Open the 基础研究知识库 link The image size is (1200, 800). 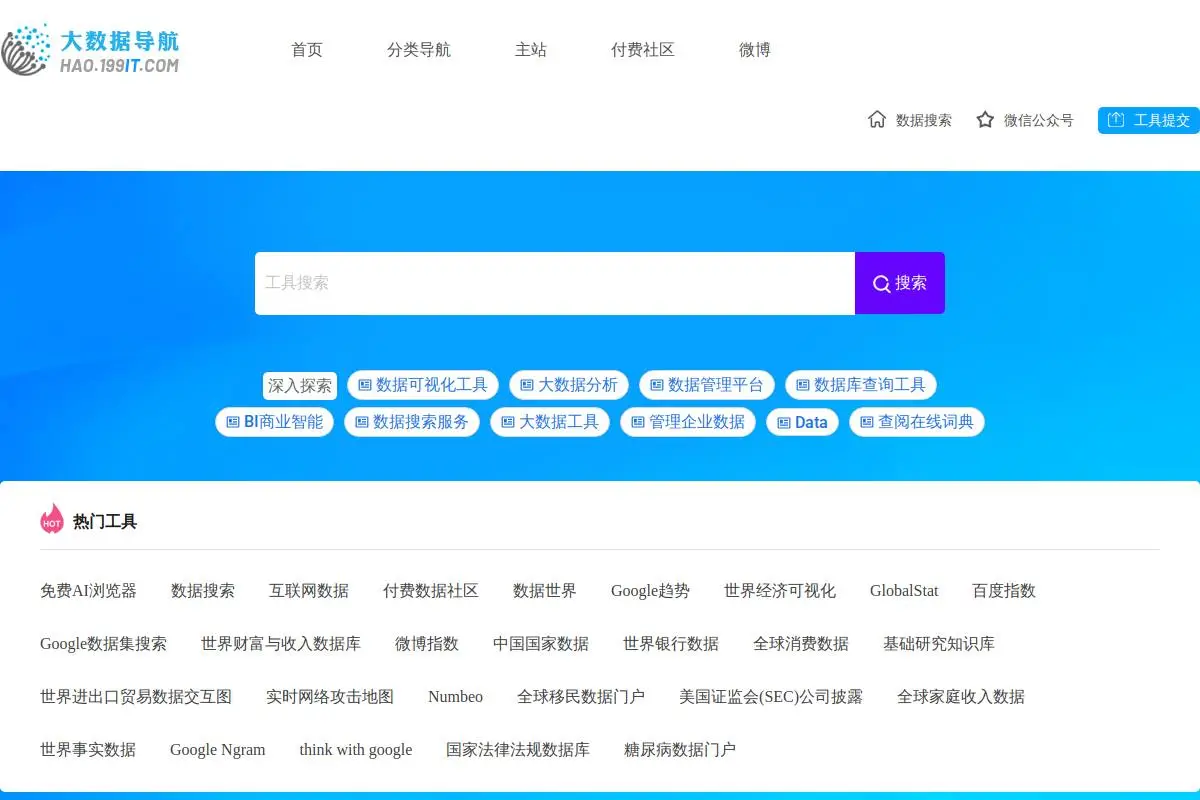[x=939, y=644]
